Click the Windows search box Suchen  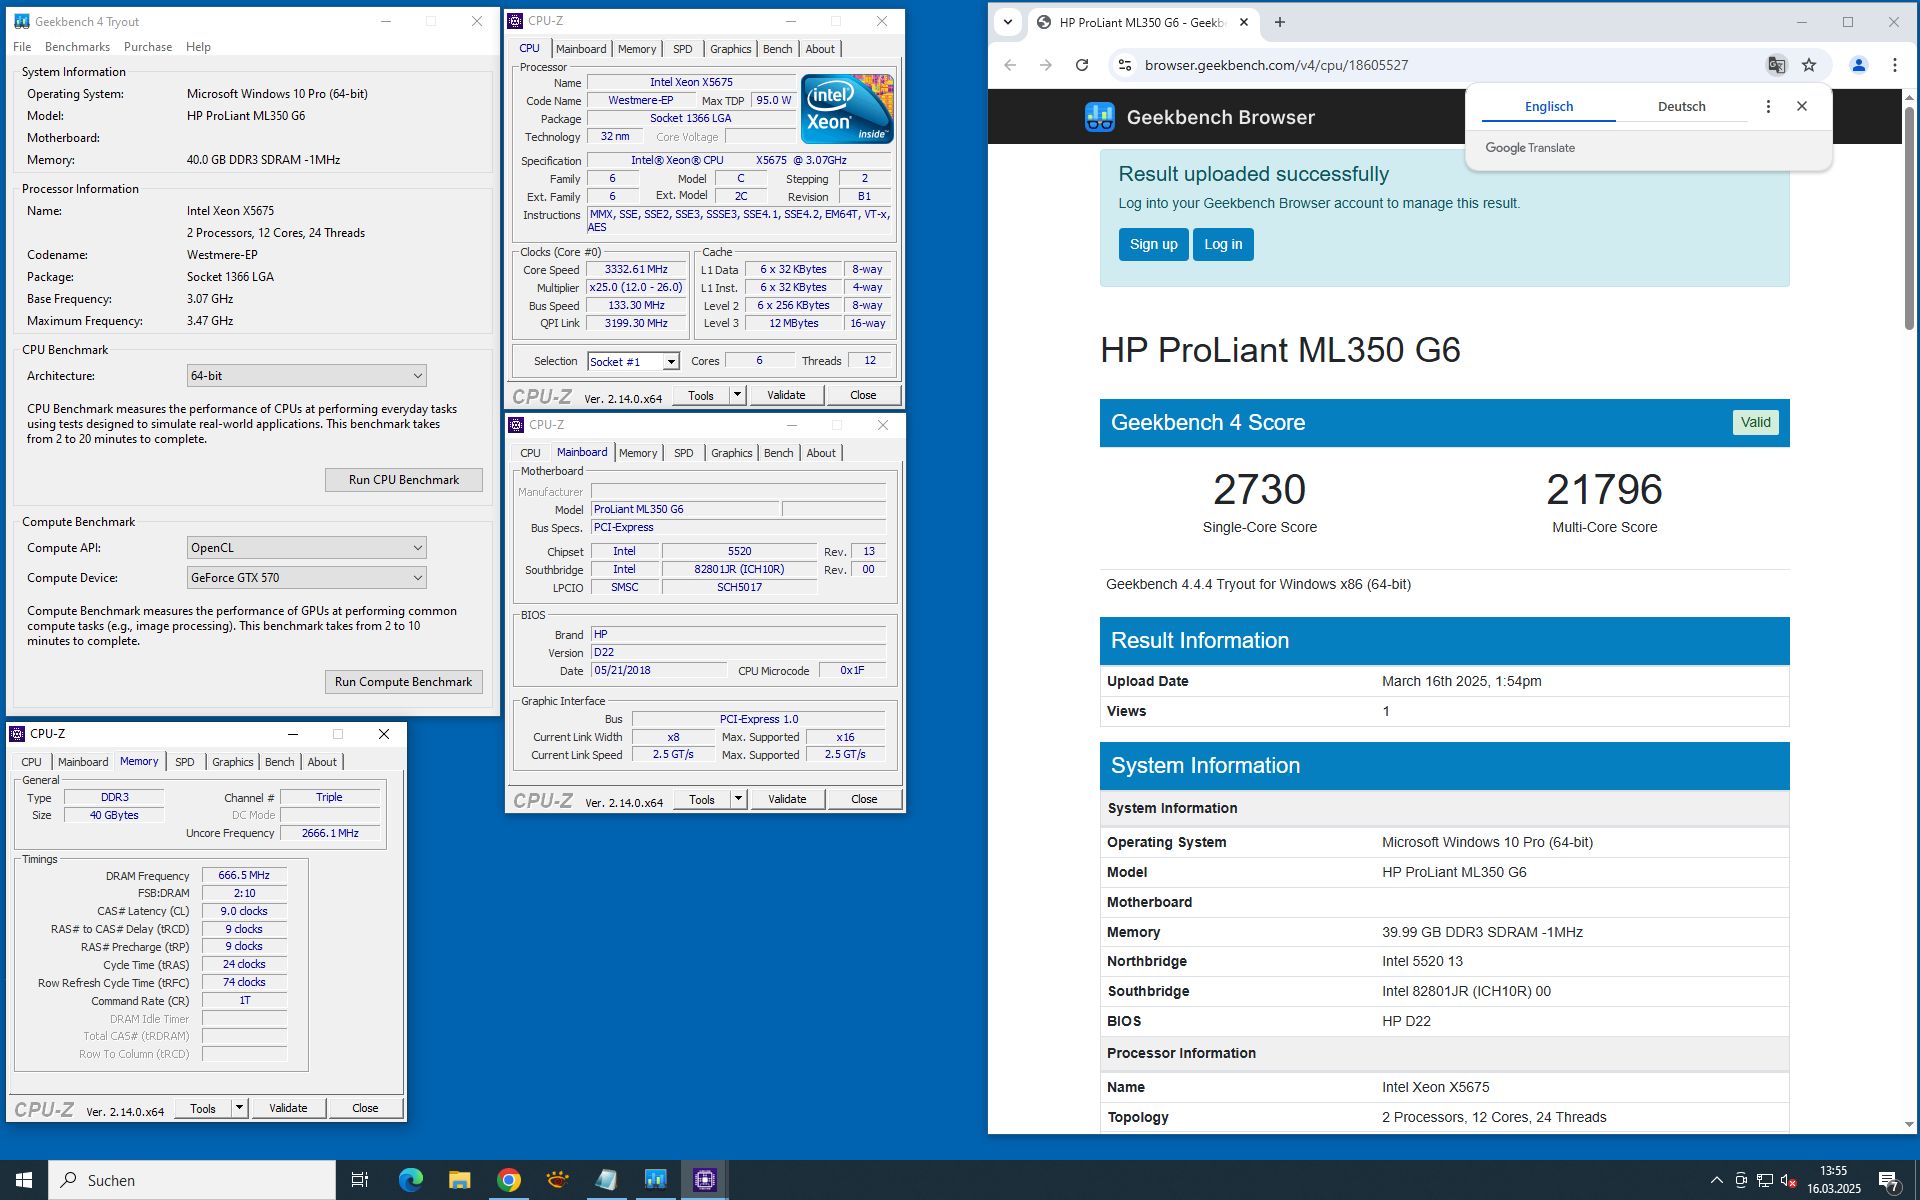pyautogui.click(x=192, y=1180)
